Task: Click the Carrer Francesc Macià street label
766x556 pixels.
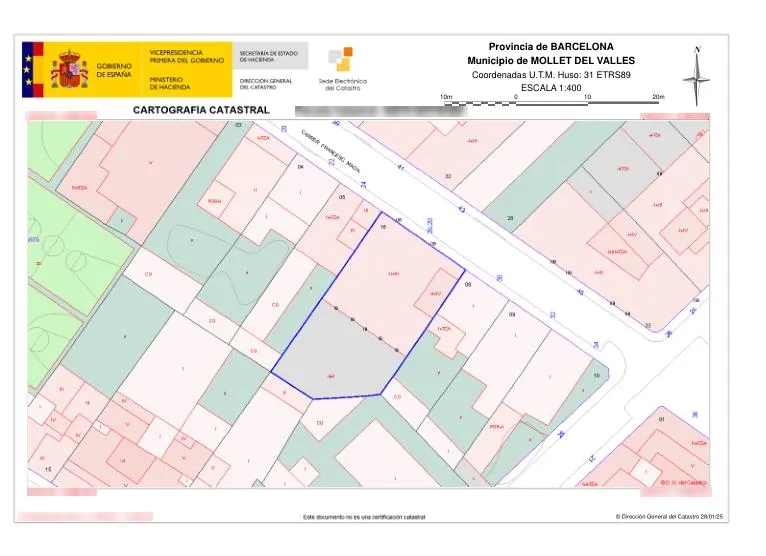Action: coord(331,151)
